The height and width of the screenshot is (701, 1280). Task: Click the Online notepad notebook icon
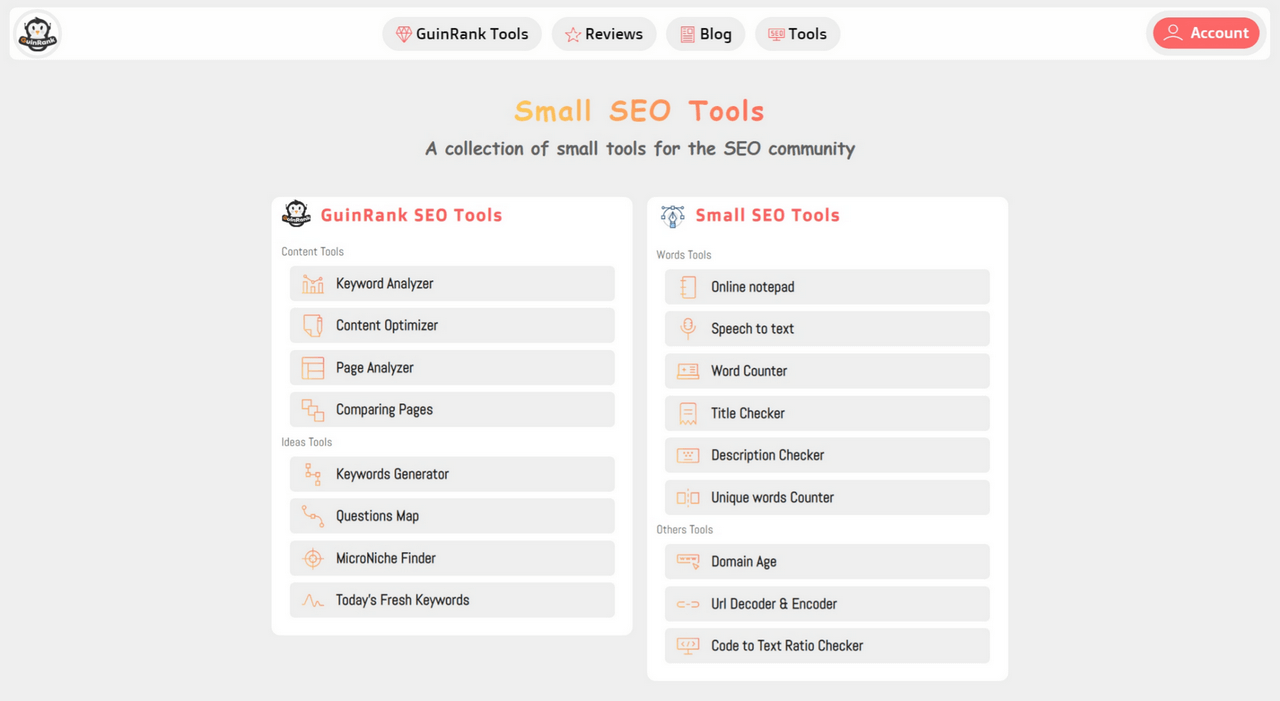(x=688, y=287)
